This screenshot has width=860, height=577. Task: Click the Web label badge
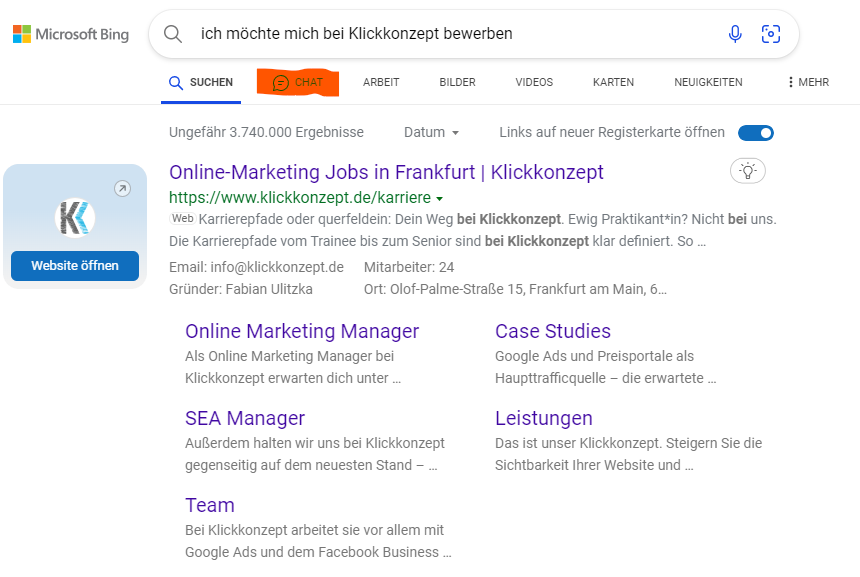[183, 218]
